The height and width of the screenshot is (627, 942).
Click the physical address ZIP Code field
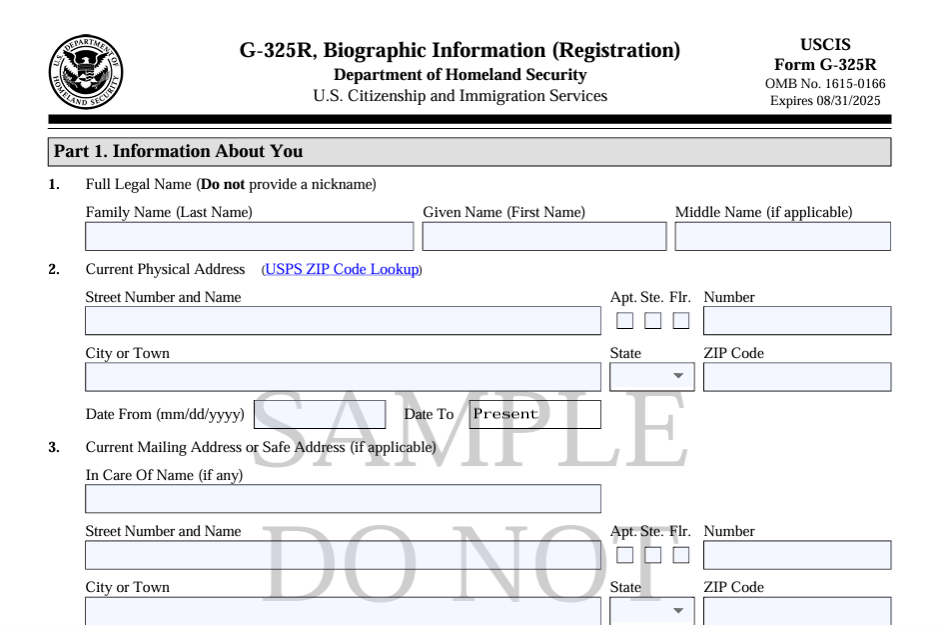pos(796,377)
